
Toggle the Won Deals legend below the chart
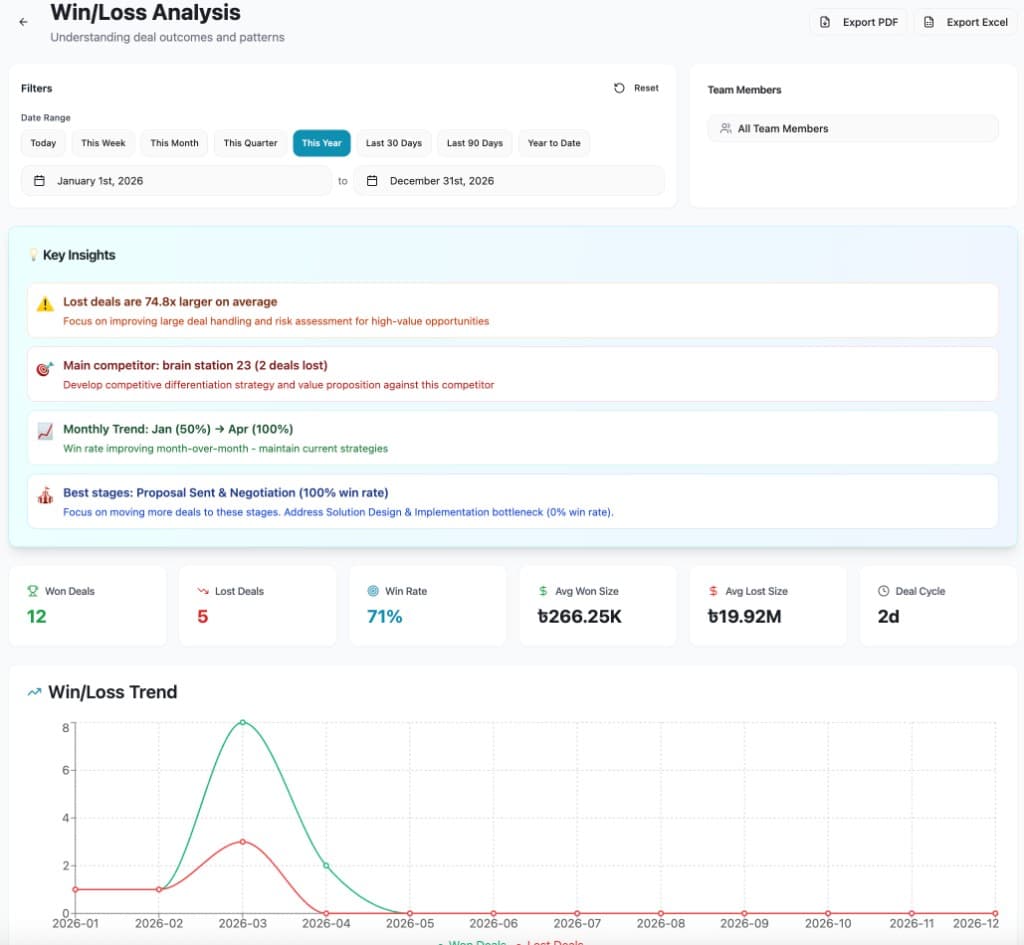[x=477, y=942]
